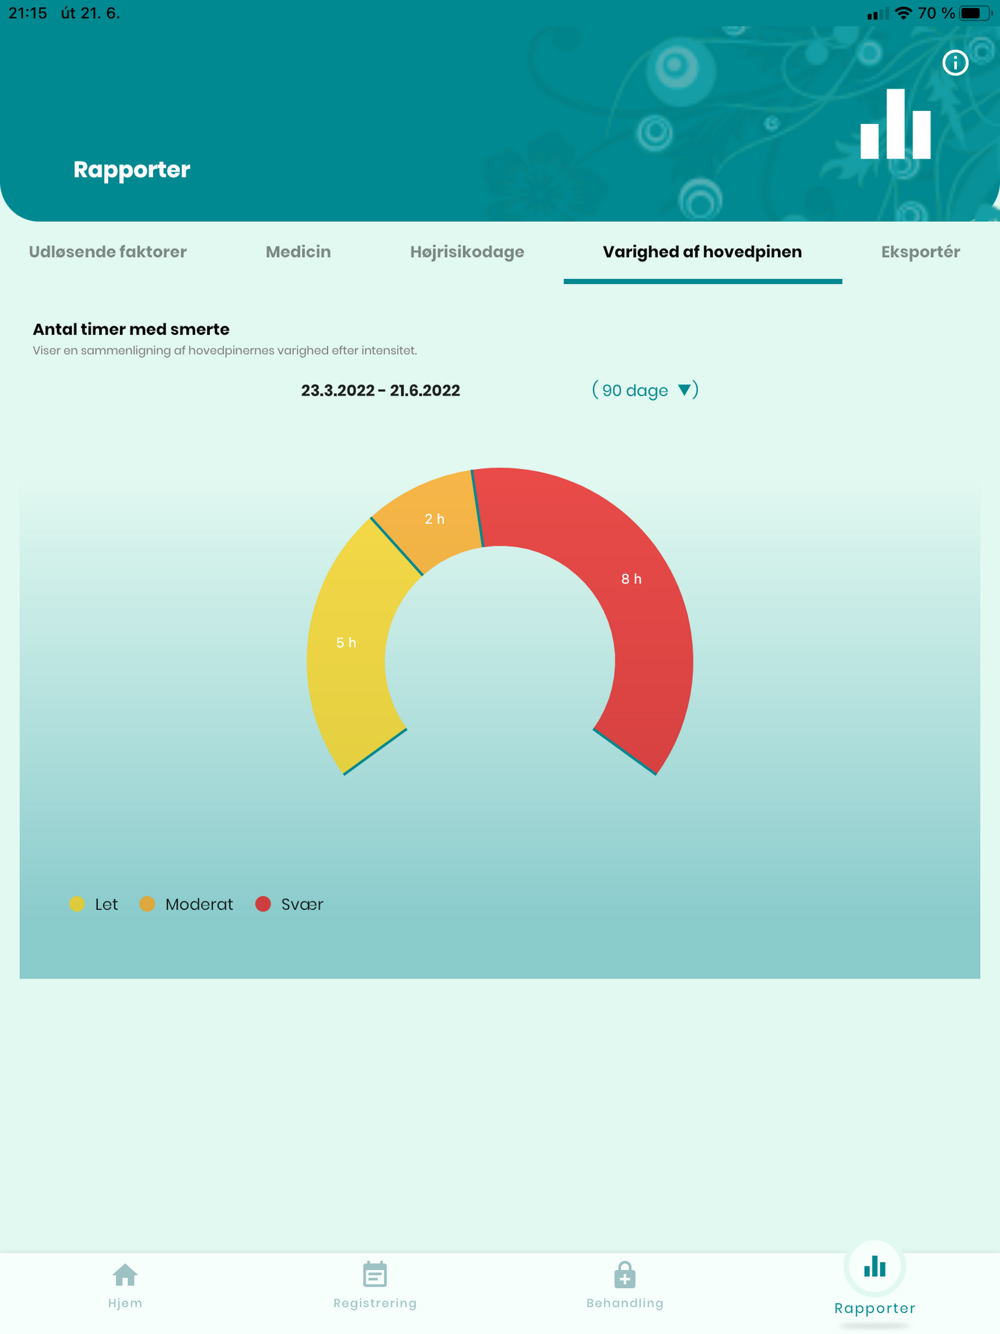Tap the info icon in header
1000x1334 pixels.
(x=955, y=63)
